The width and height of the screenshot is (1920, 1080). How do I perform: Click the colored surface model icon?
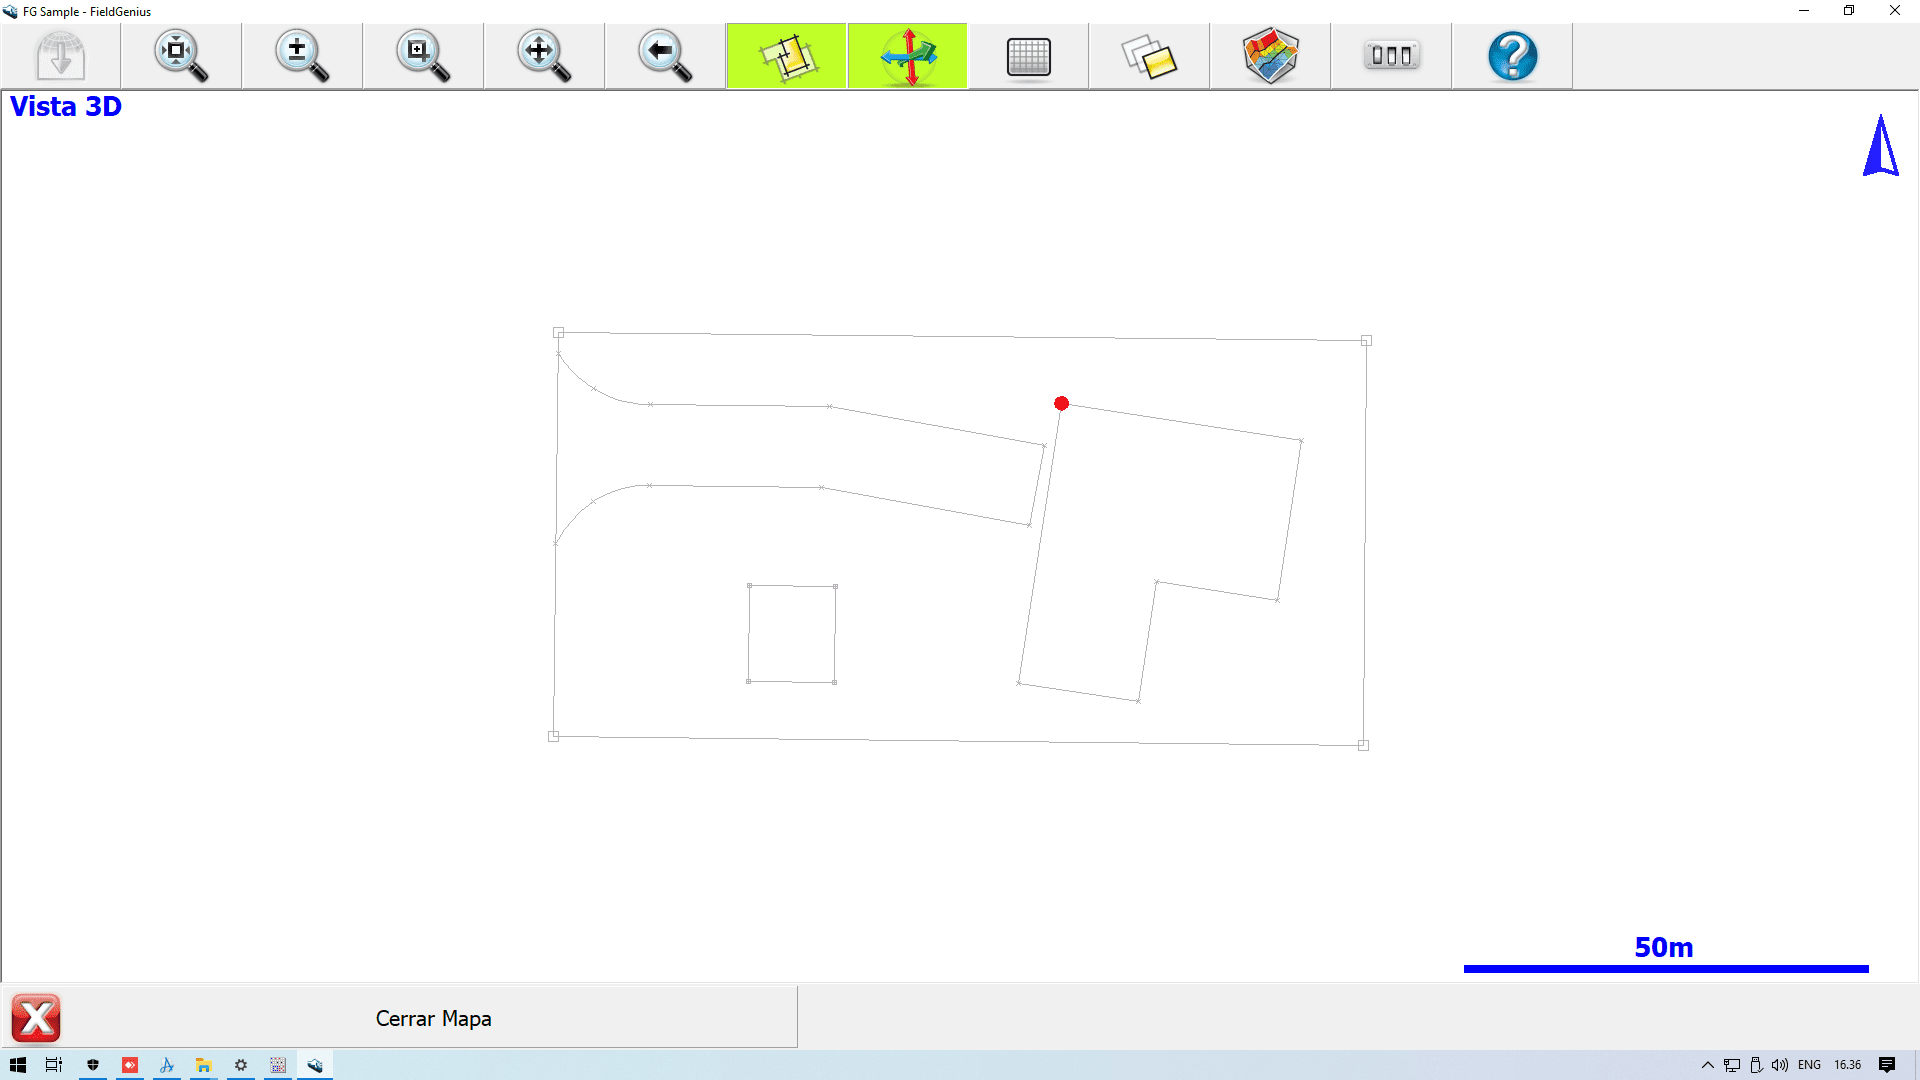click(x=1270, y=56)
